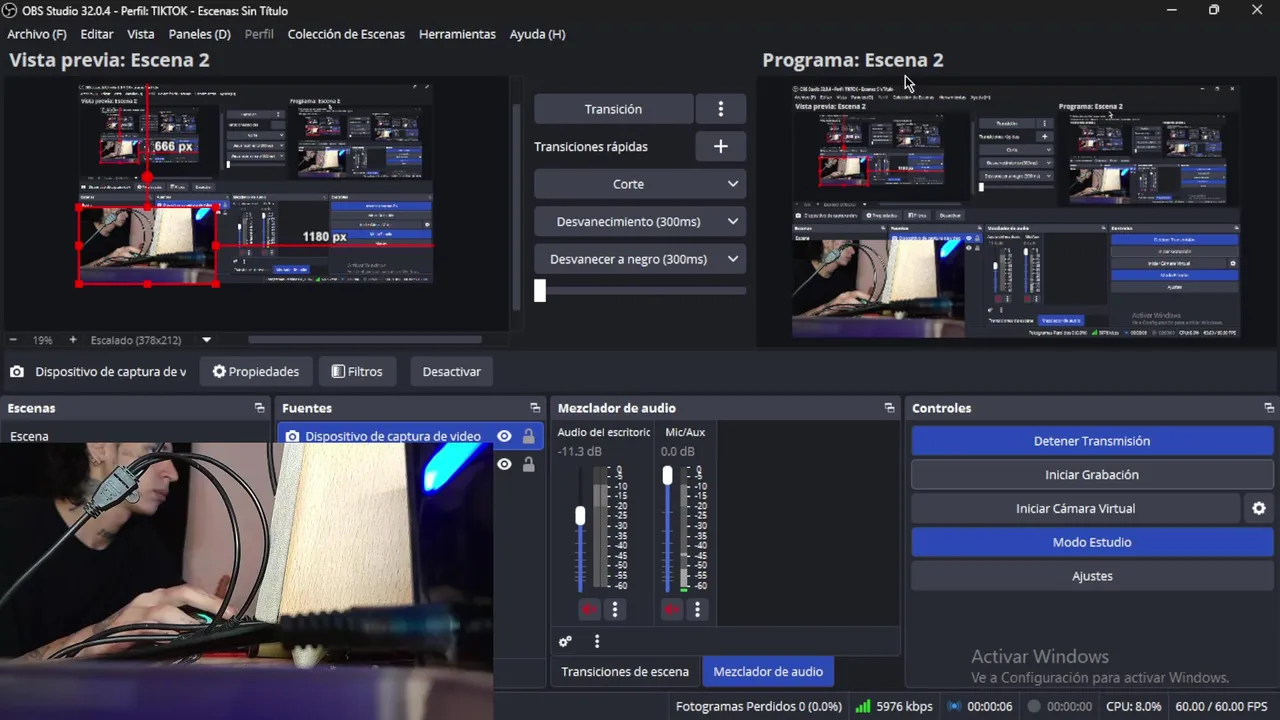This screenshot has height=720, width=1280.
Task: Zoom out the preview with the minus icon
Action: tap(13, 340)
